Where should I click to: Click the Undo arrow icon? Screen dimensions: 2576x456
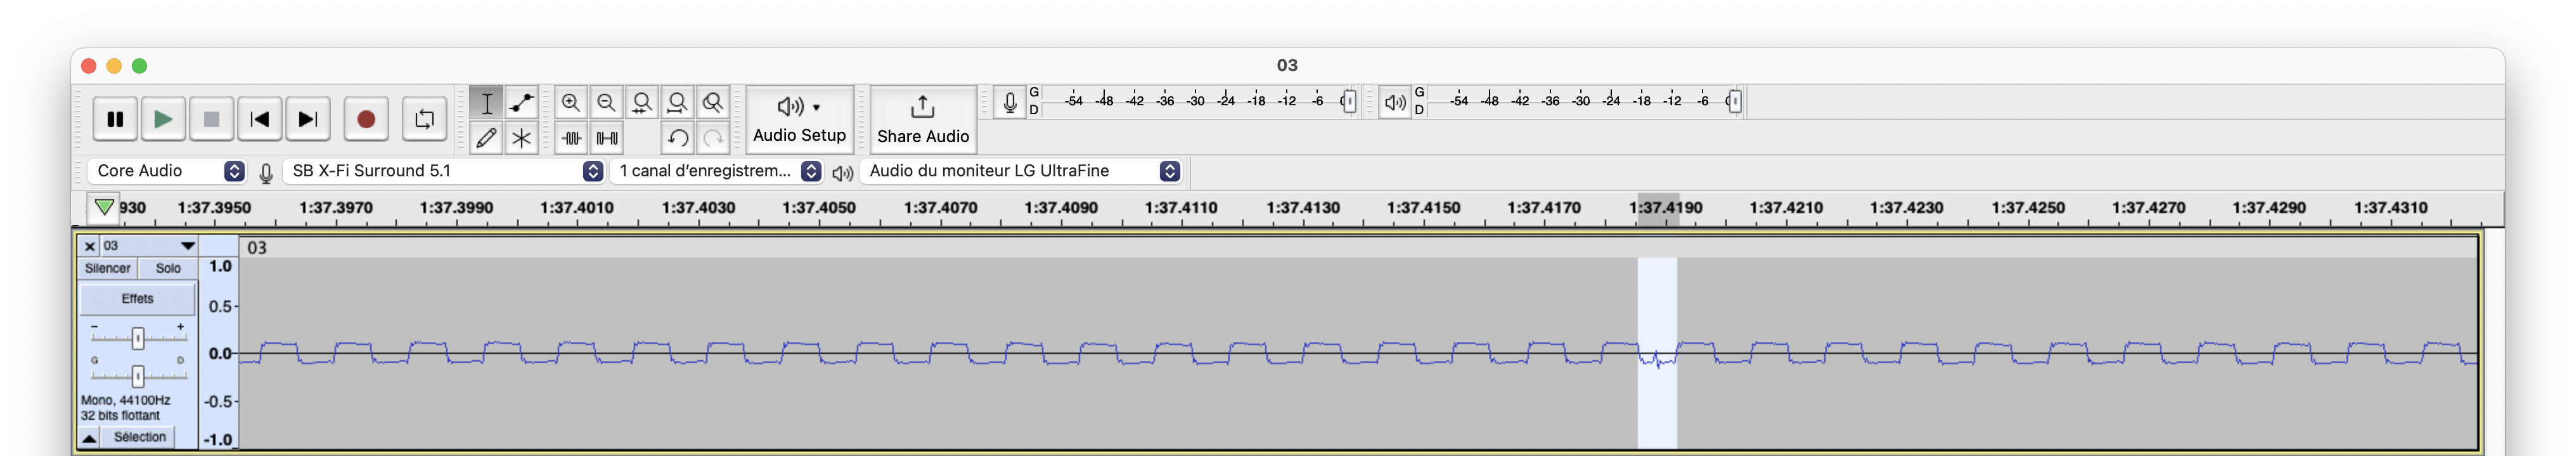677,138
